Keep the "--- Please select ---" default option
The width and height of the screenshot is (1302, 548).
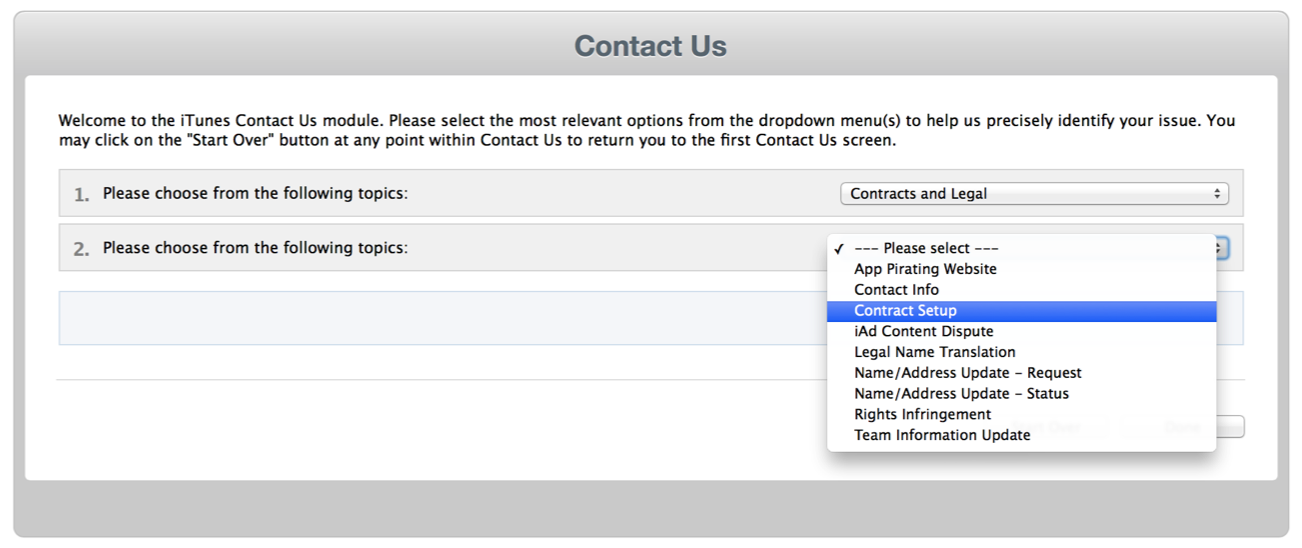pyautogui.click(x=926, y=248)
